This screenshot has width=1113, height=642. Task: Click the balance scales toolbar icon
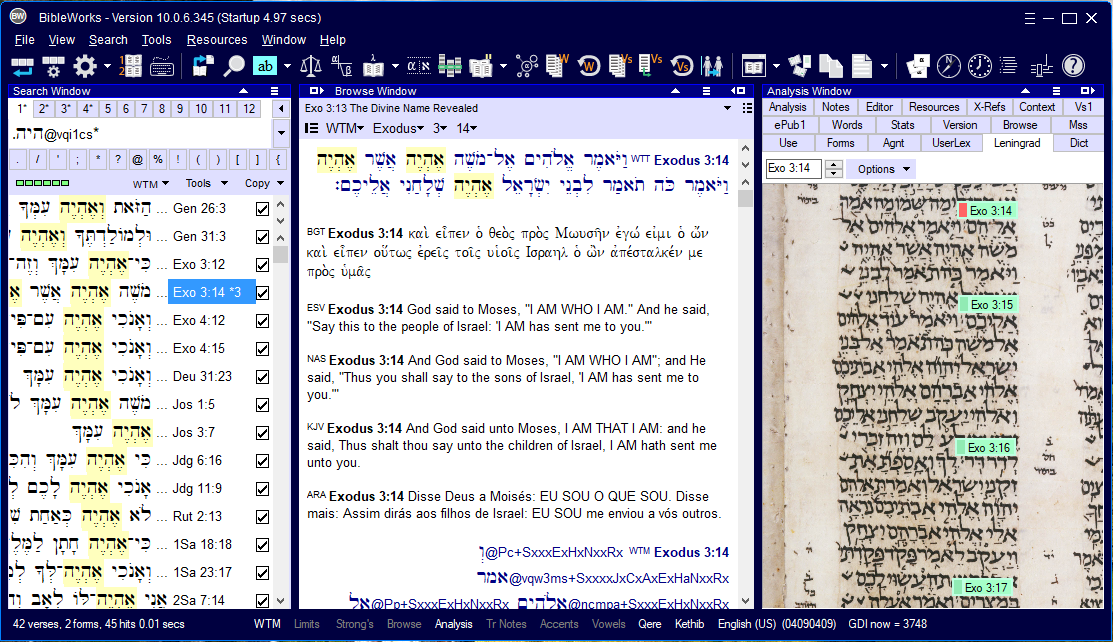311,66
